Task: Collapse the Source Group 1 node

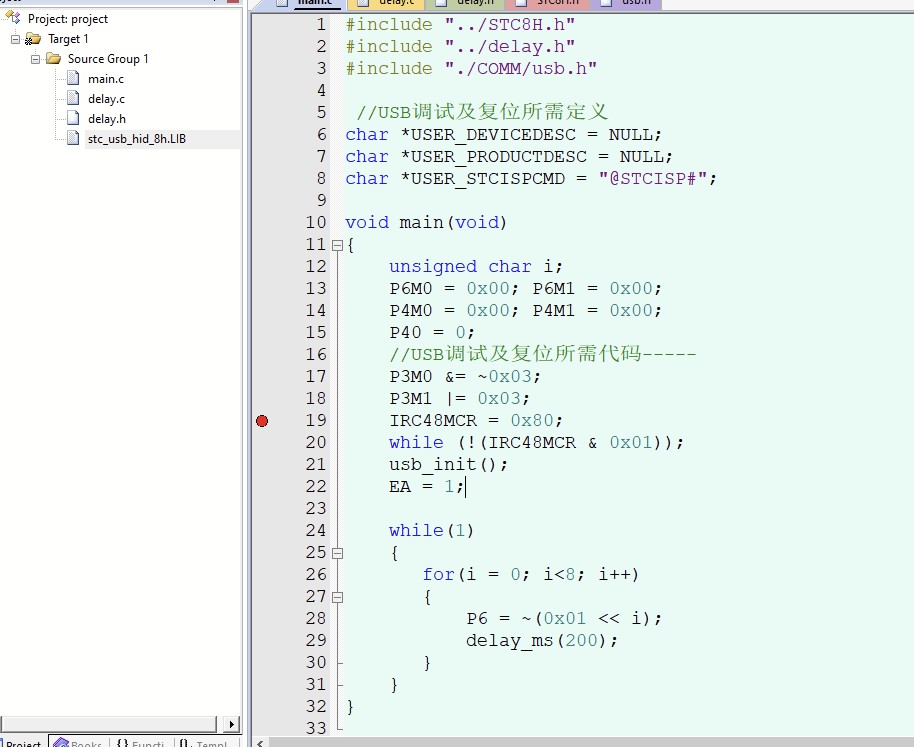Action: tap(36, 59)
